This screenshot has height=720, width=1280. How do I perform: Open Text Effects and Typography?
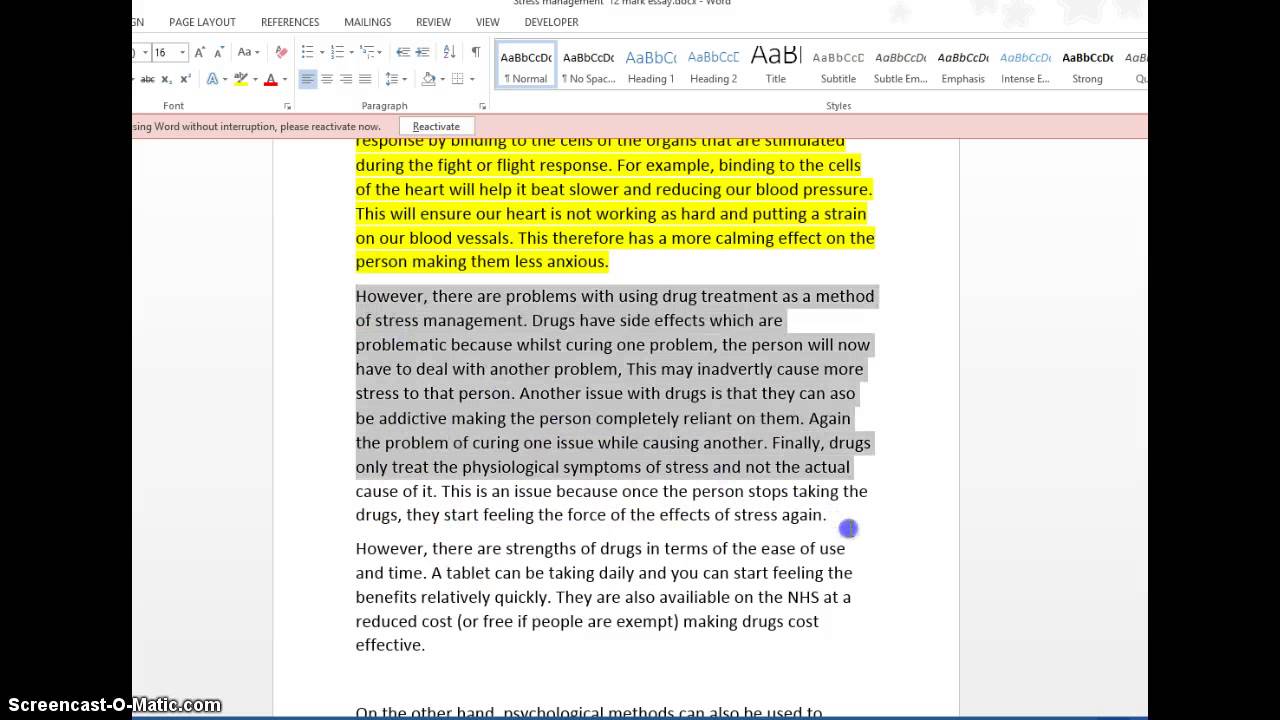click(212, 79)
